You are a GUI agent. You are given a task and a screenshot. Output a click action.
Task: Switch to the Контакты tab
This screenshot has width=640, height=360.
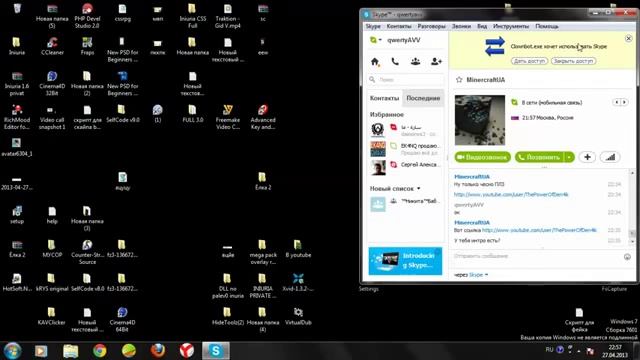click(384, 98)
